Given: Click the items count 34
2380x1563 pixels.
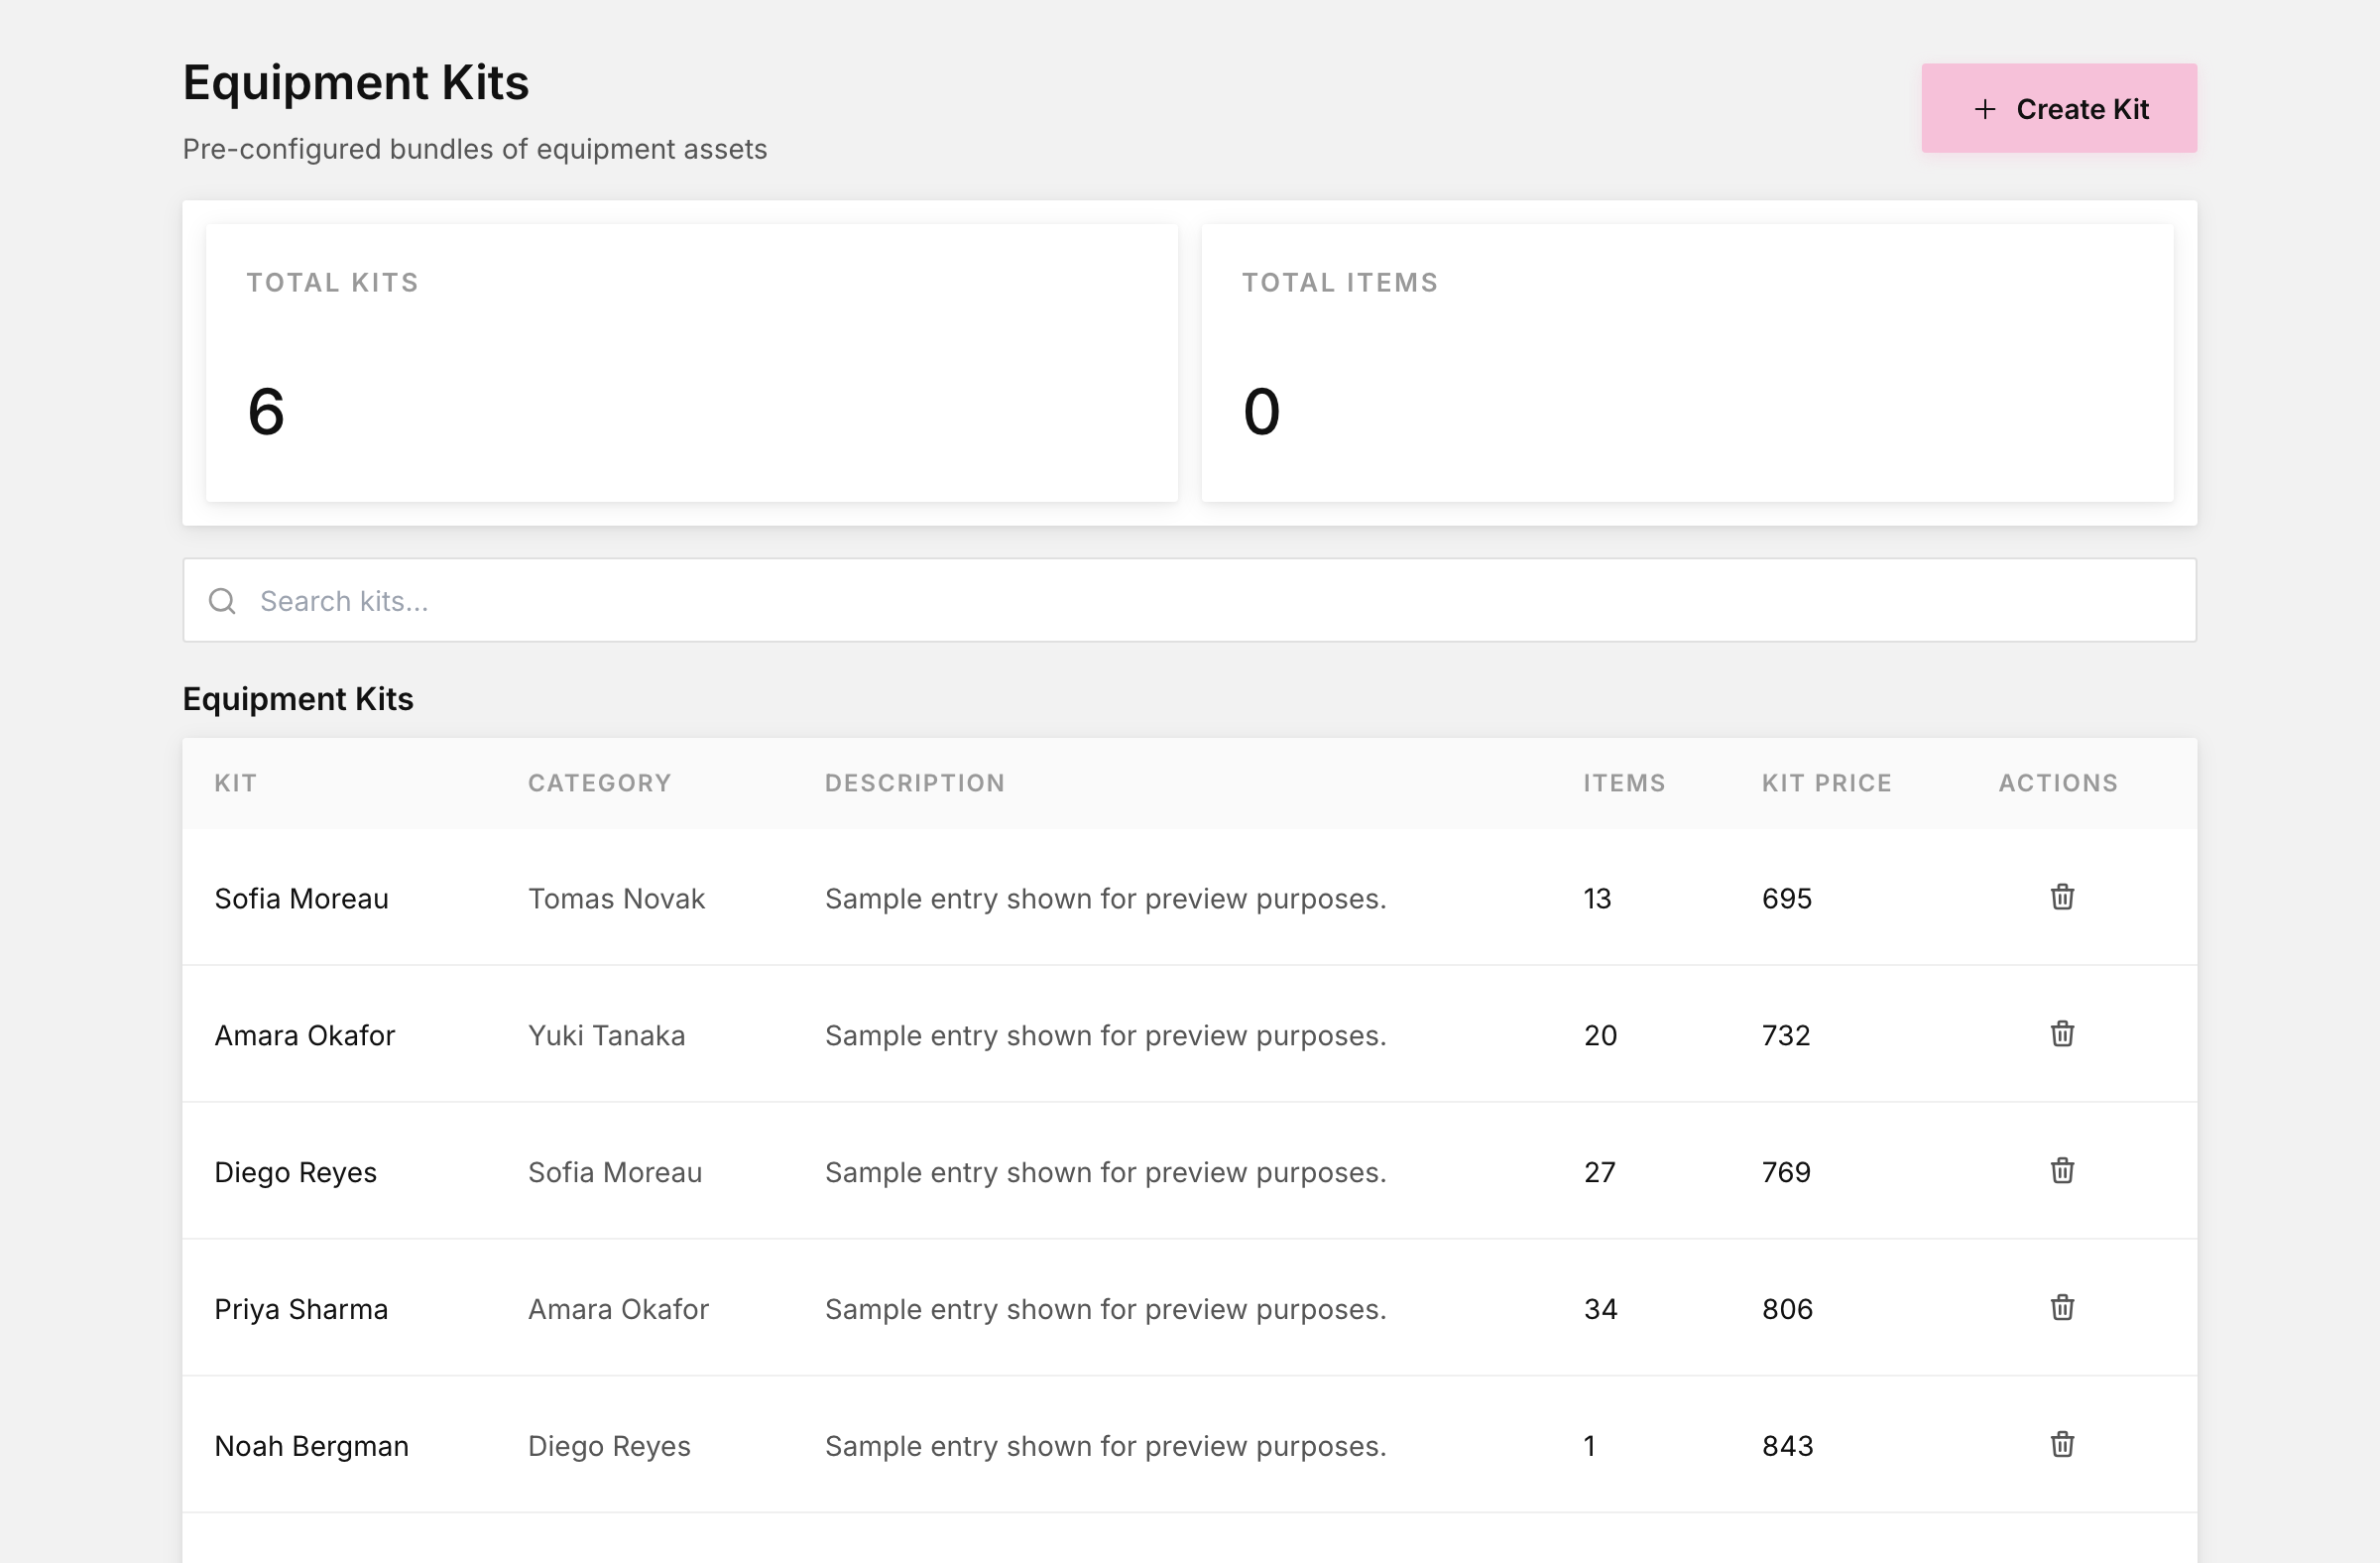Looking at the screenshot, I should [1600, 1309].
